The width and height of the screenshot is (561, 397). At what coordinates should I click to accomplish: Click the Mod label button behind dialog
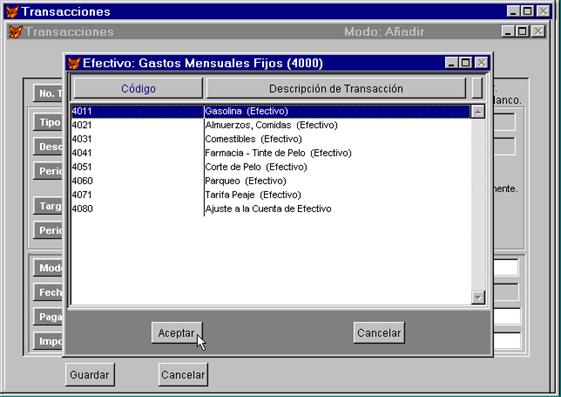point(48,268)
